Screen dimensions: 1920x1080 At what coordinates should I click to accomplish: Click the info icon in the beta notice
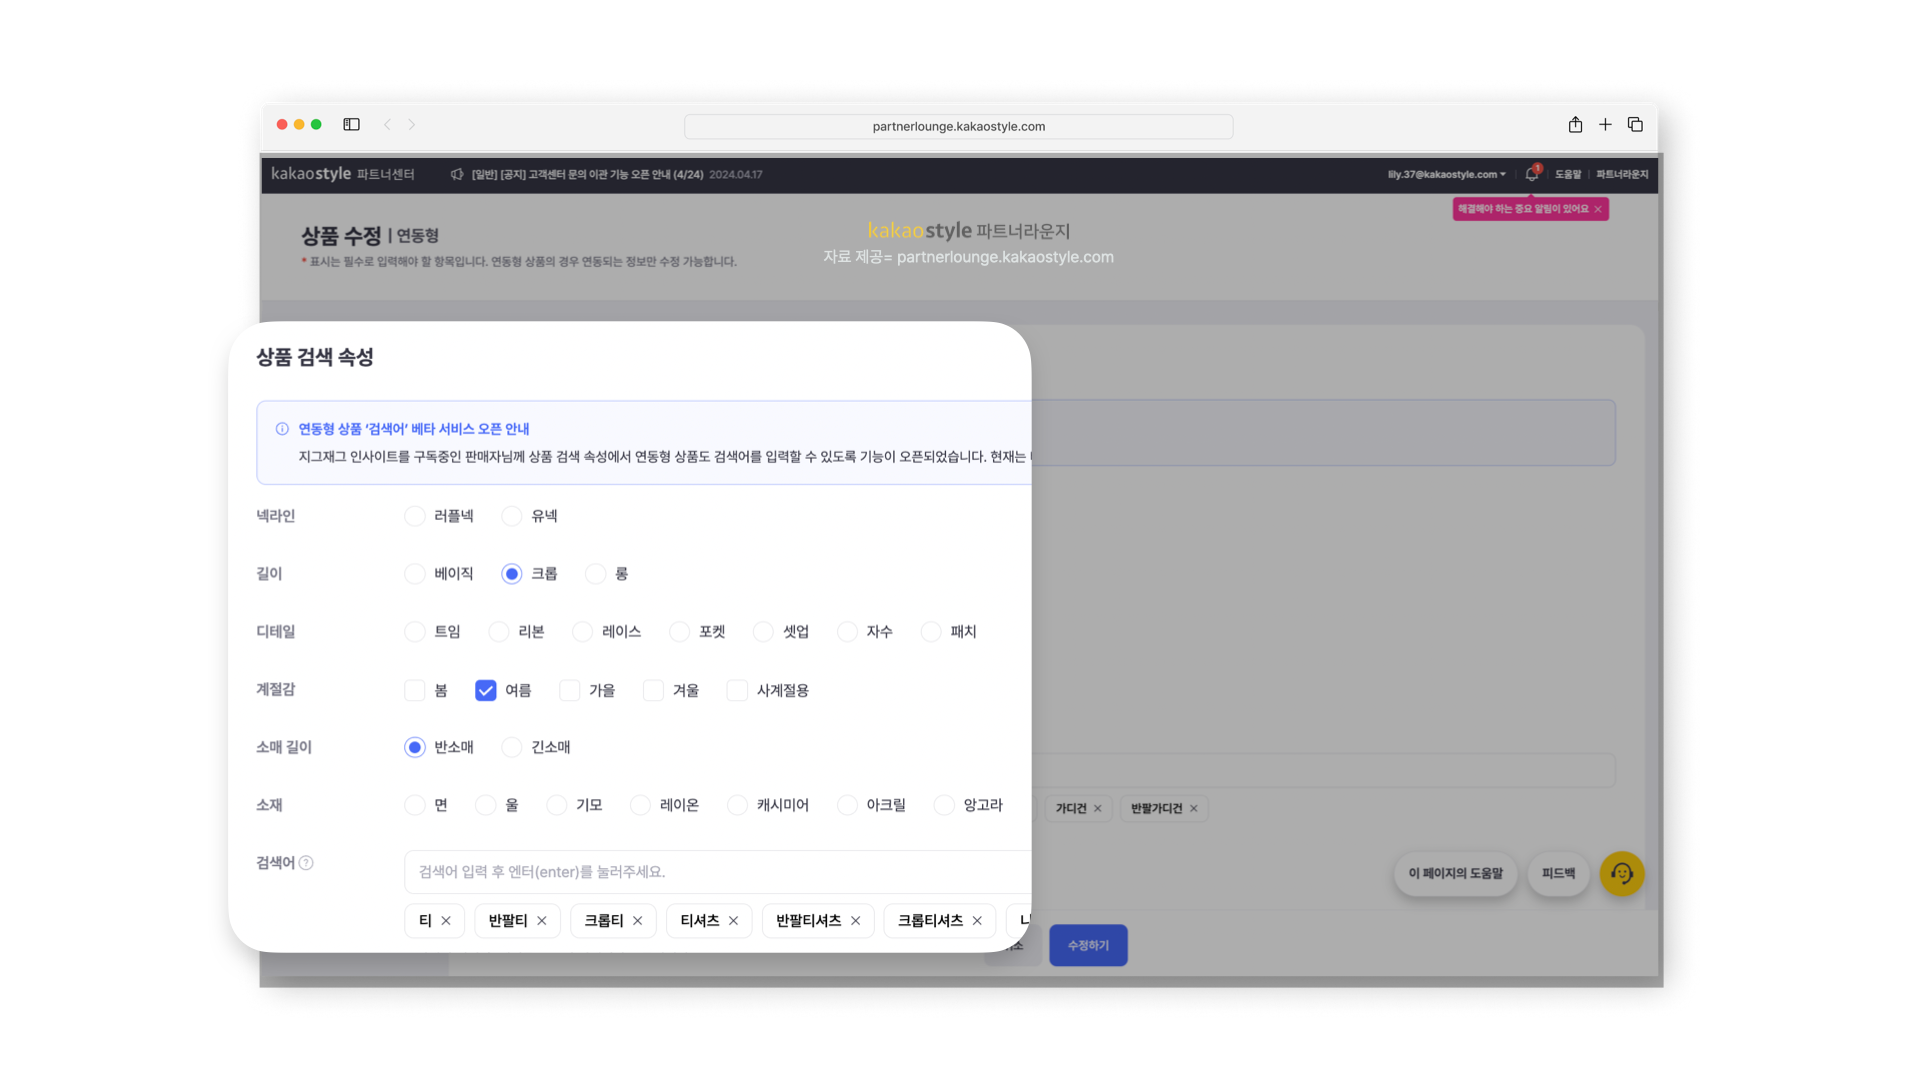(x=282, y=429)
